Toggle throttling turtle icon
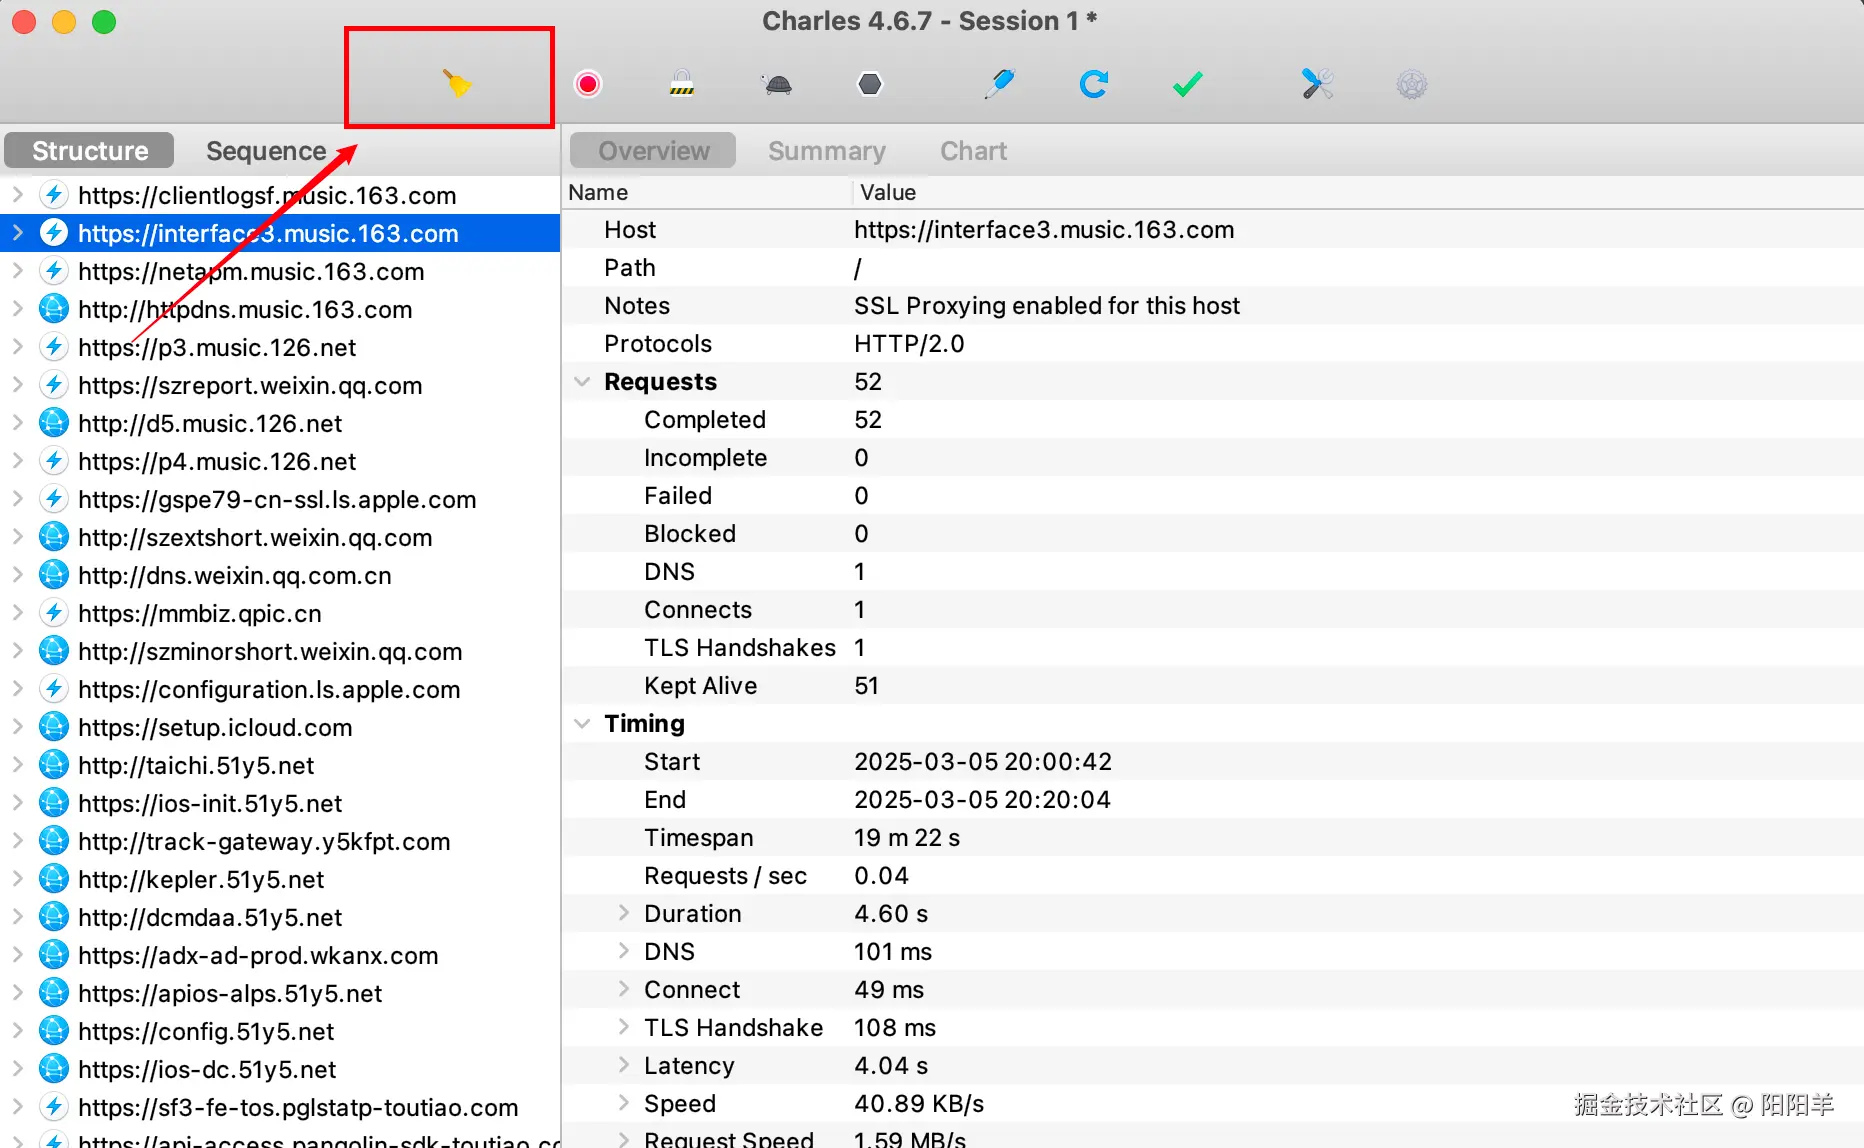 [777, 84]
